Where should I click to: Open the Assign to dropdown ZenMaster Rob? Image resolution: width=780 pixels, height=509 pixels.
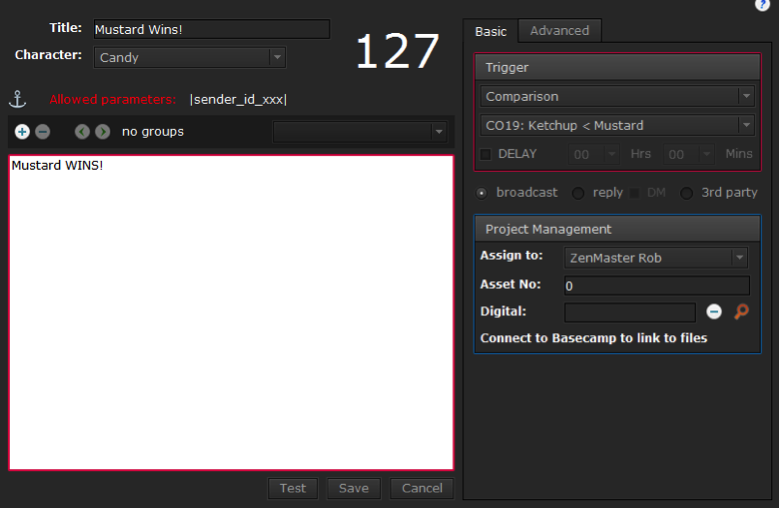tap(656, 258)
